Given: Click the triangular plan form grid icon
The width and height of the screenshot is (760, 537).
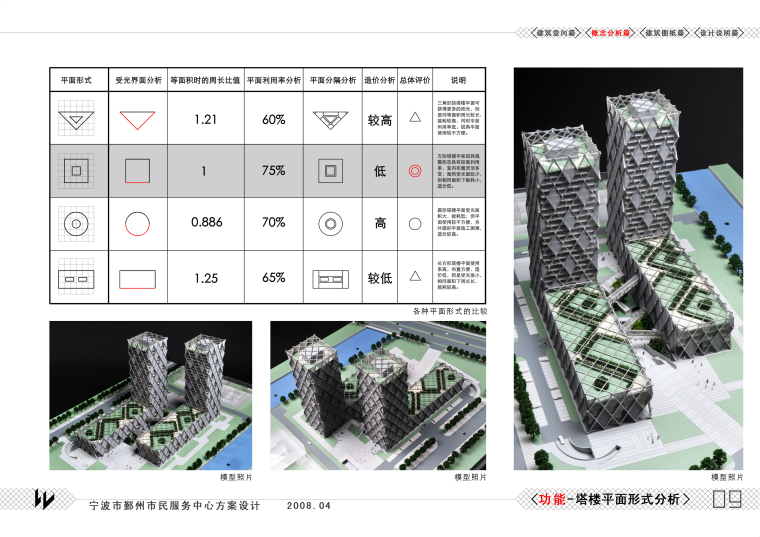Looking at the screenshot, I should click(75, 119).
